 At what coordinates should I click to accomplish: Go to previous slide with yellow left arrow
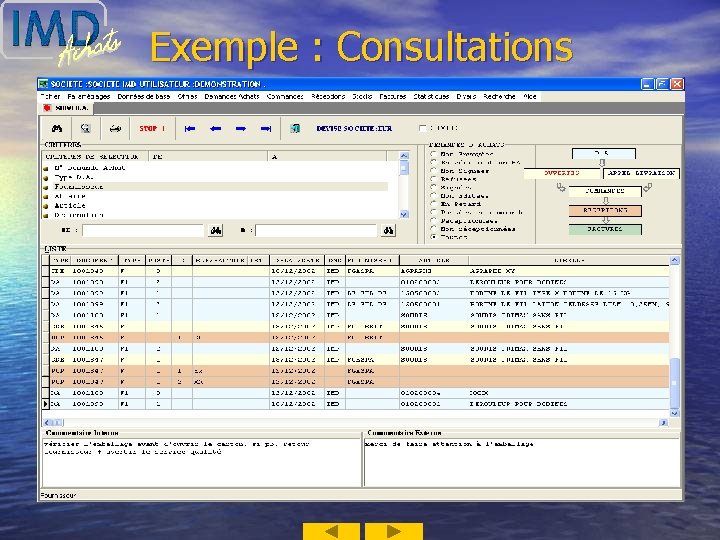coord(331,531)
